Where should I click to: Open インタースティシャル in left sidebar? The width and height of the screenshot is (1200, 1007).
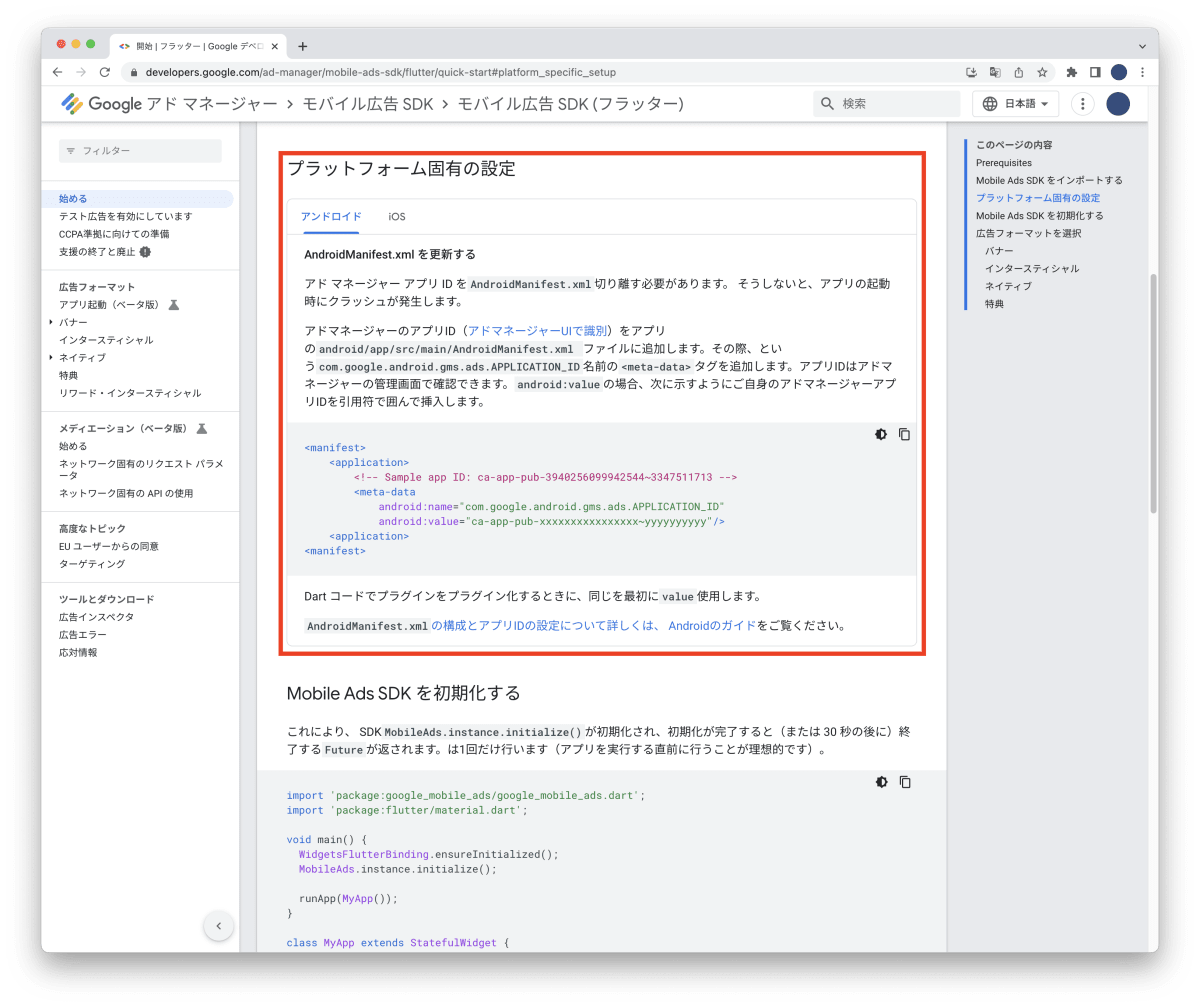coord(106,340)
